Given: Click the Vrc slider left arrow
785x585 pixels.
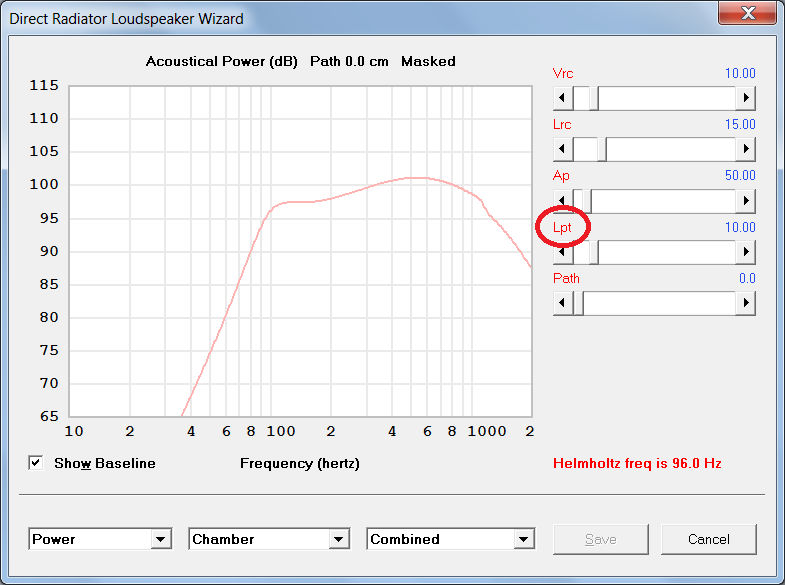Looking at the screenshot, I should [563, 98].
